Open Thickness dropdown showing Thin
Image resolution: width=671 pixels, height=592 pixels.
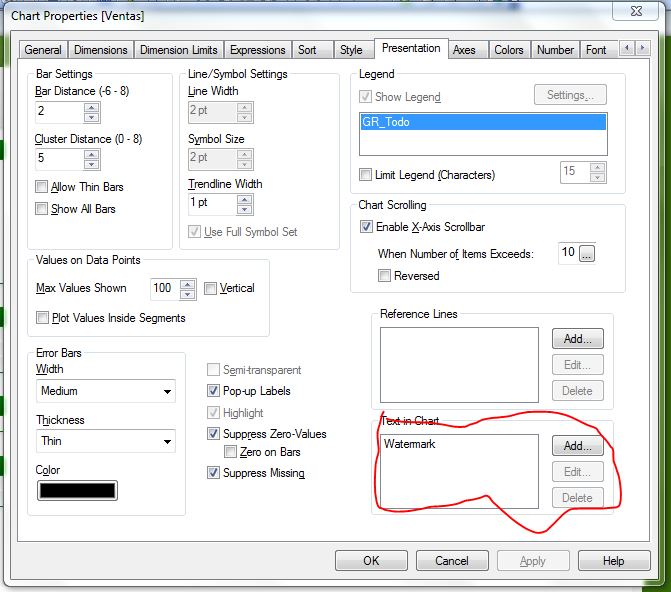pyautogui.click(x=106, y=441)
